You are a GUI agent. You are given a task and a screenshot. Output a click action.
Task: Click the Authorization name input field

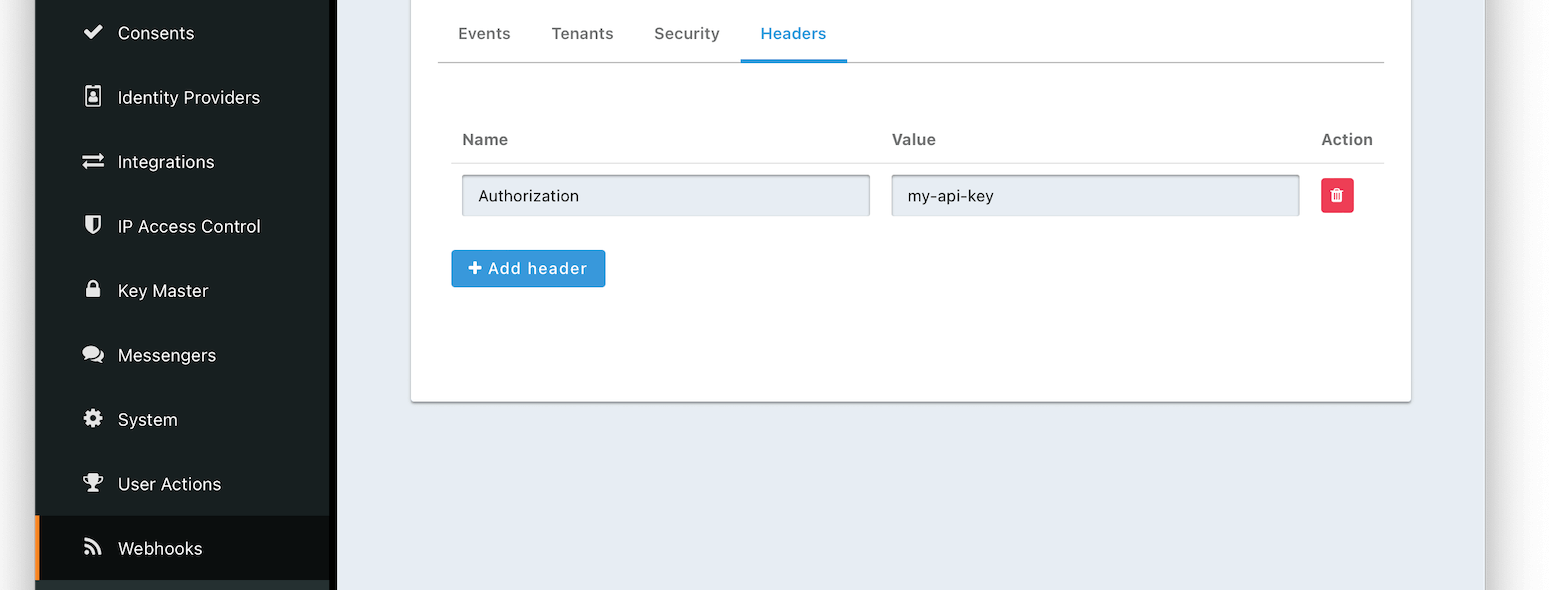(665, 195)
